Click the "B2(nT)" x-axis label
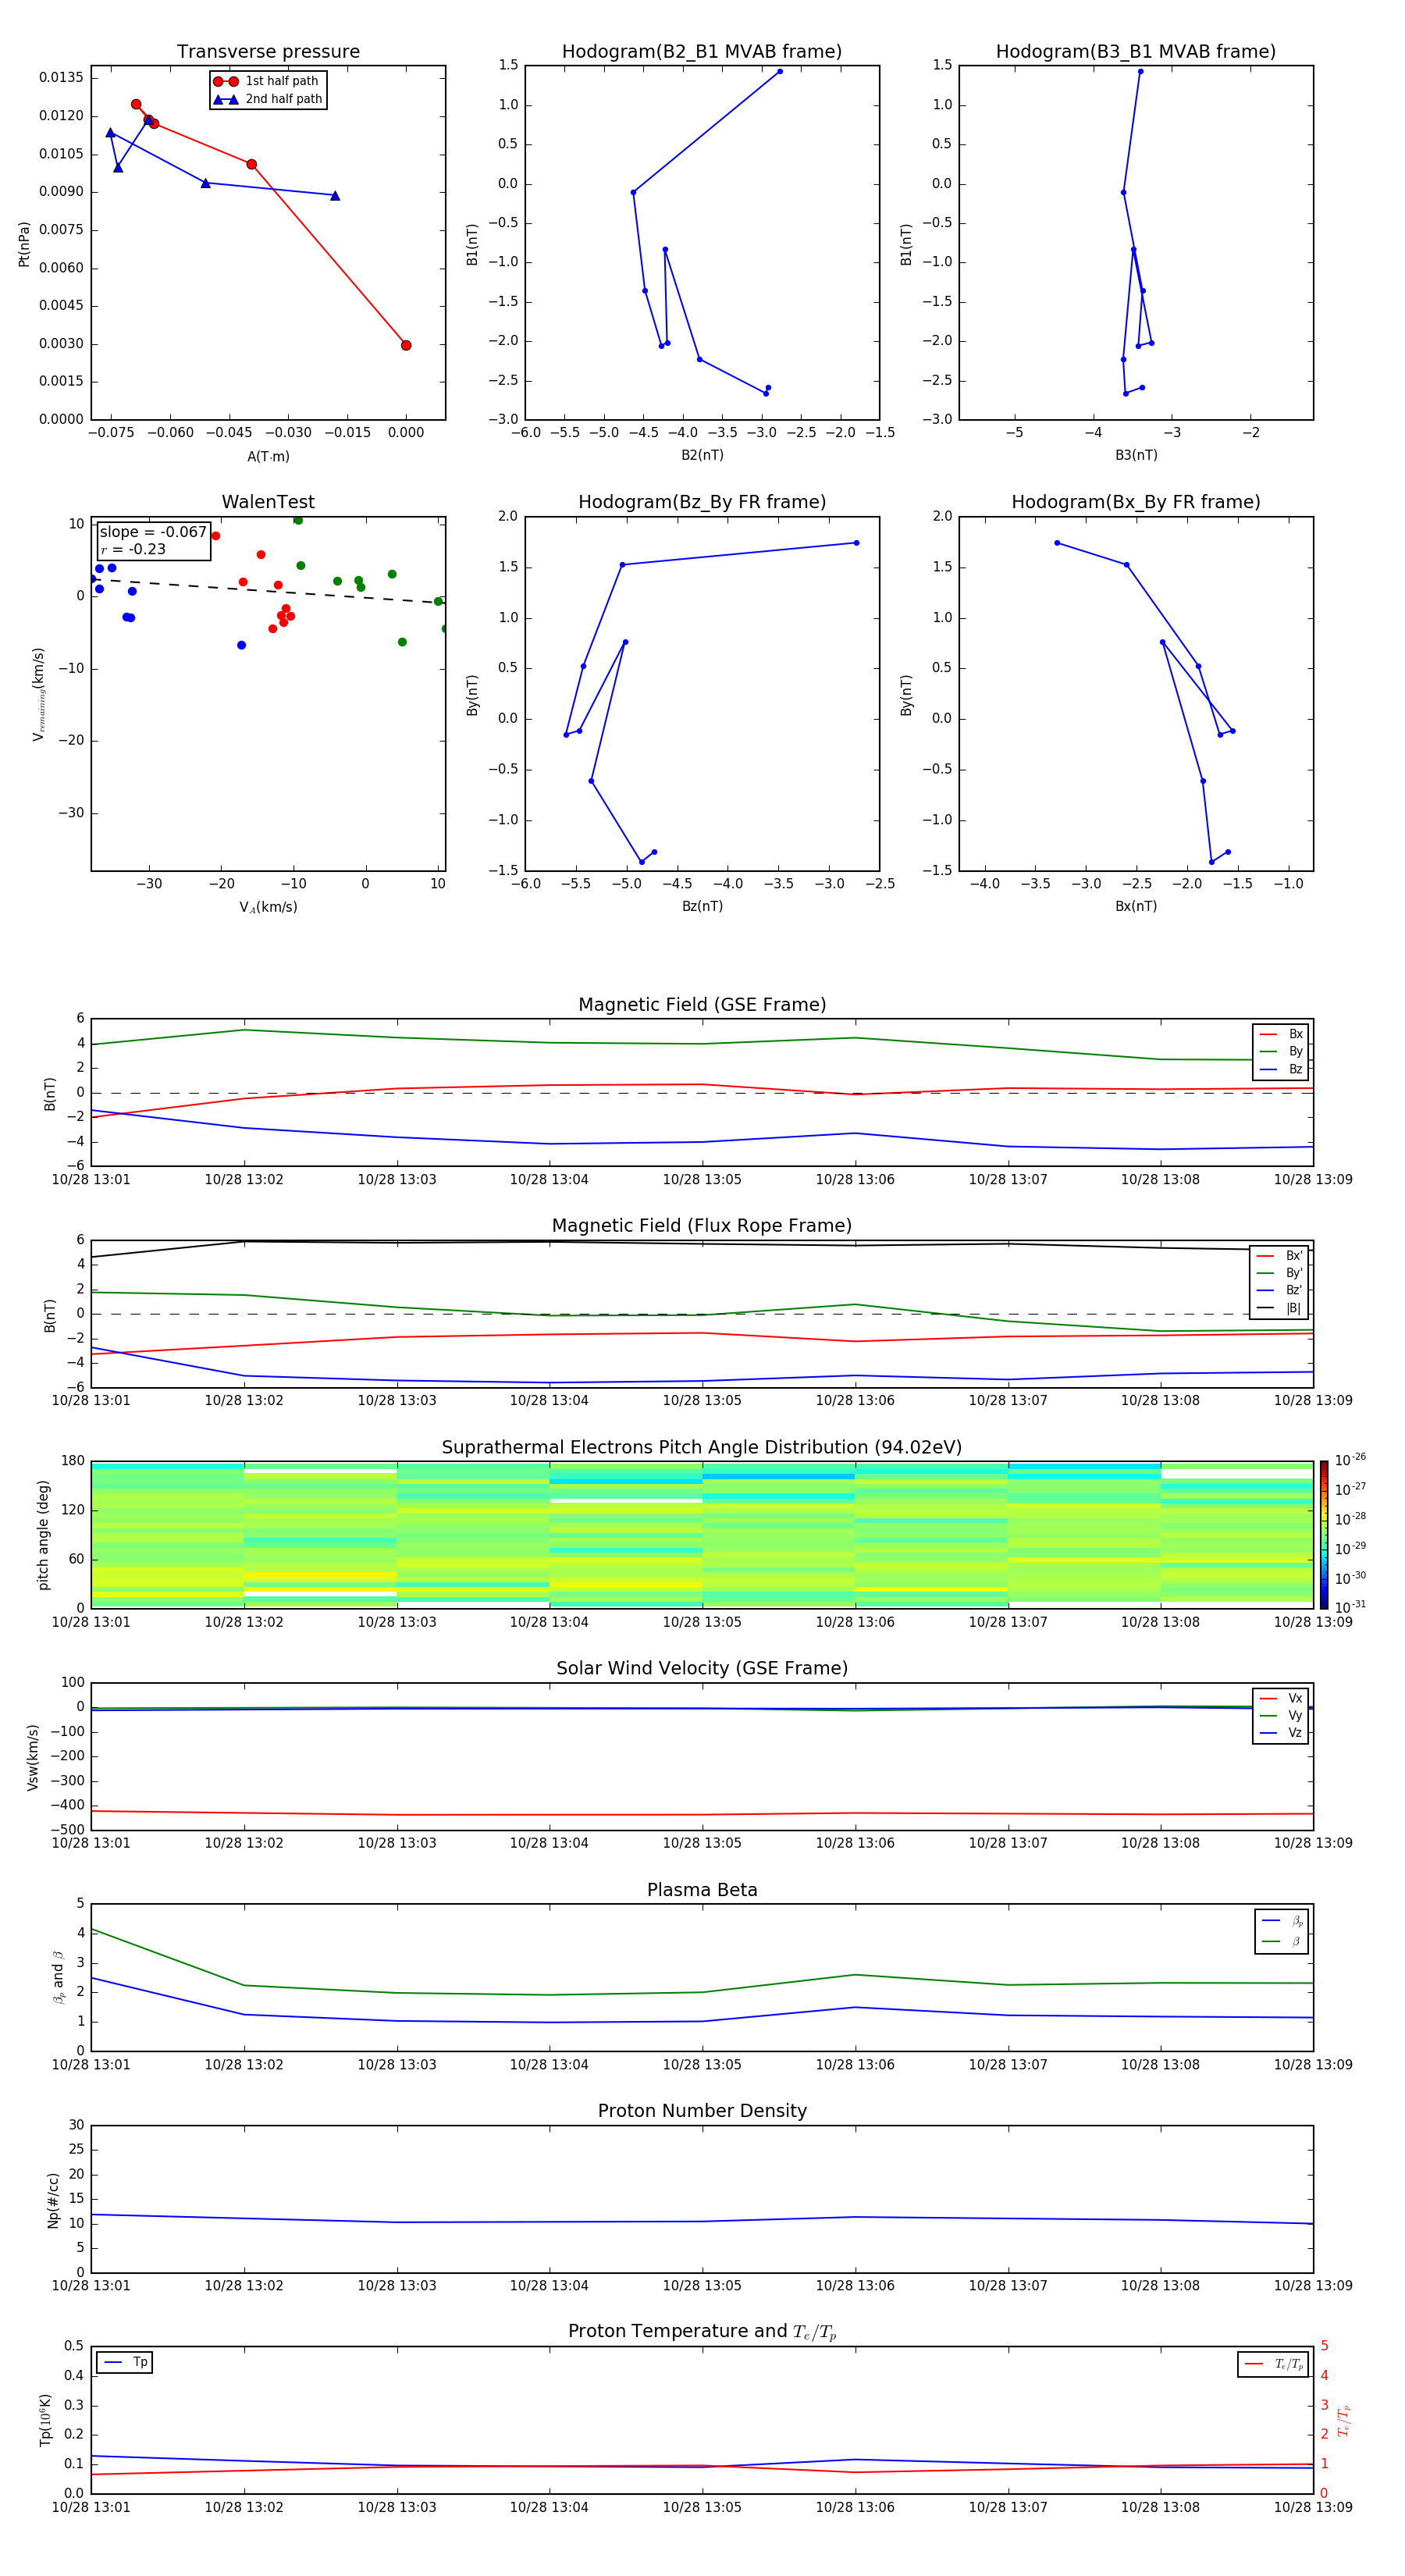Viewport: 1405px width, 2576px height. tap(702, 455)
